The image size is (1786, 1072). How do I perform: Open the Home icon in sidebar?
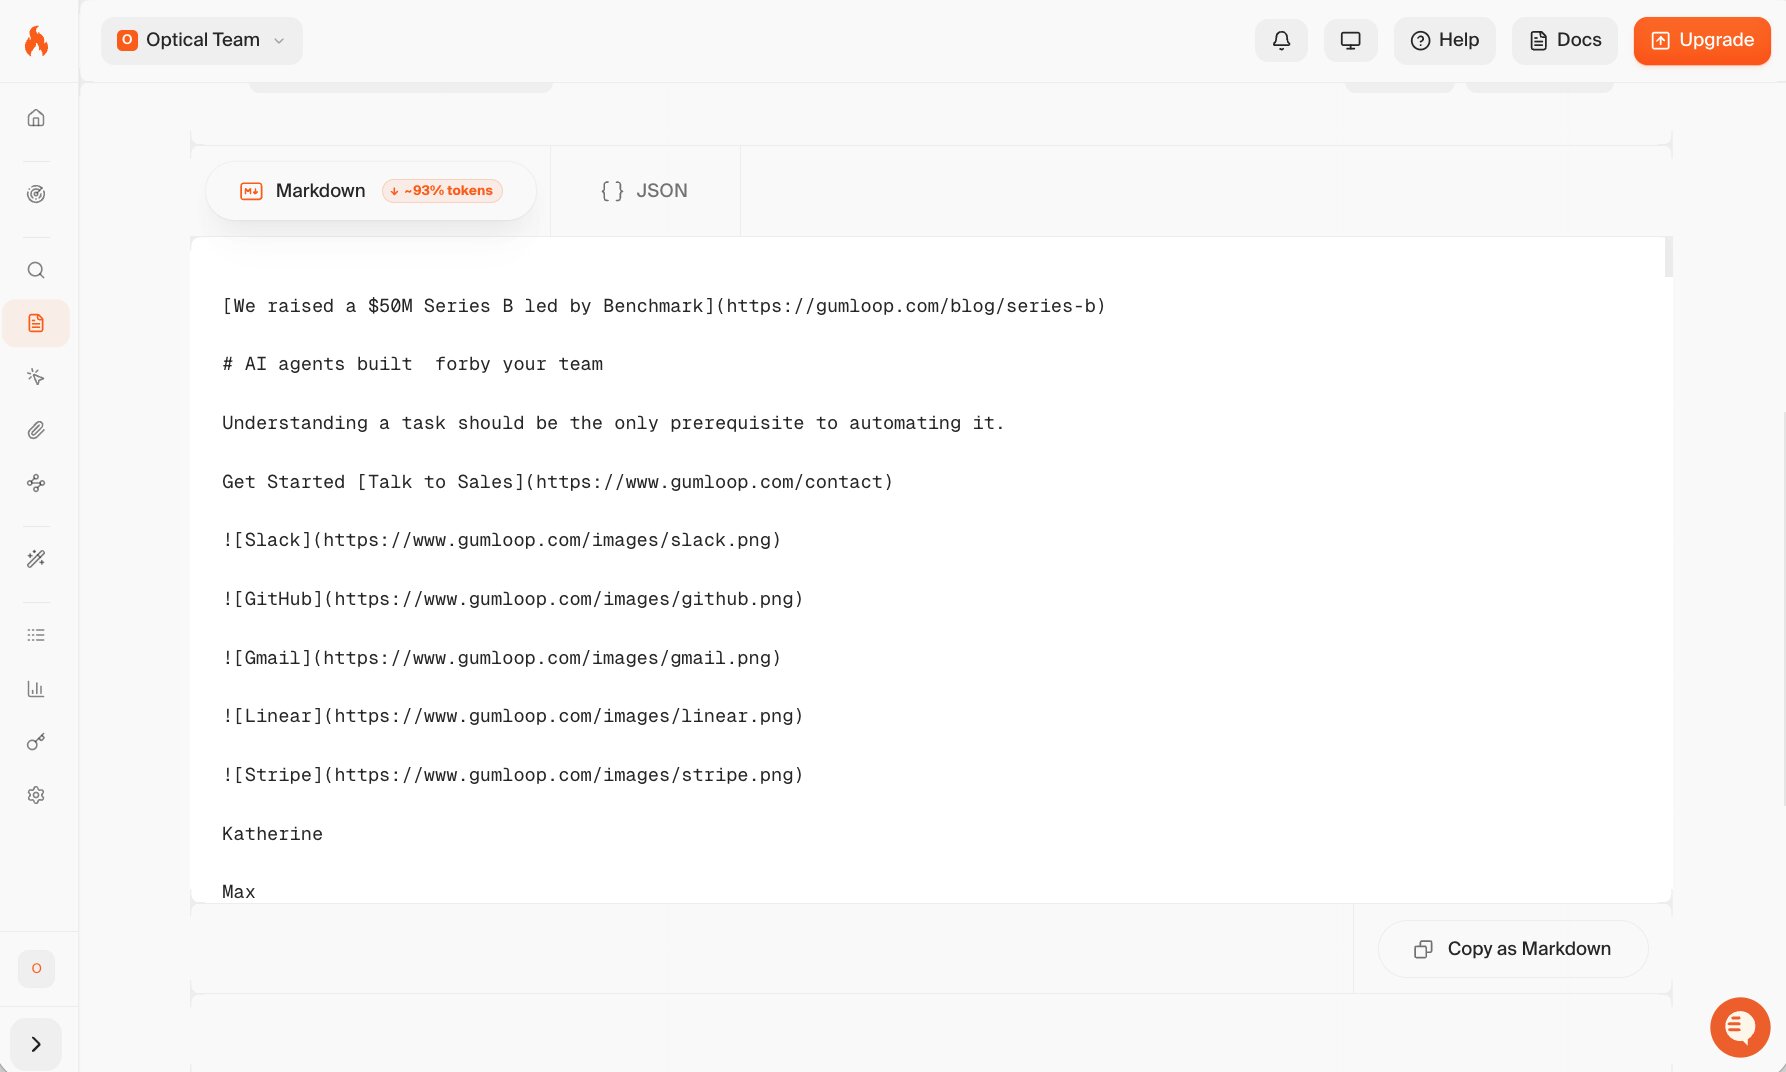[x=36, y=118]
